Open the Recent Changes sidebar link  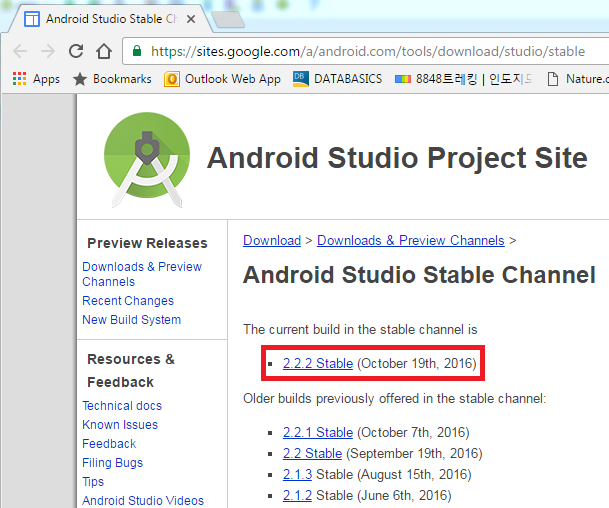pos(128,301)
